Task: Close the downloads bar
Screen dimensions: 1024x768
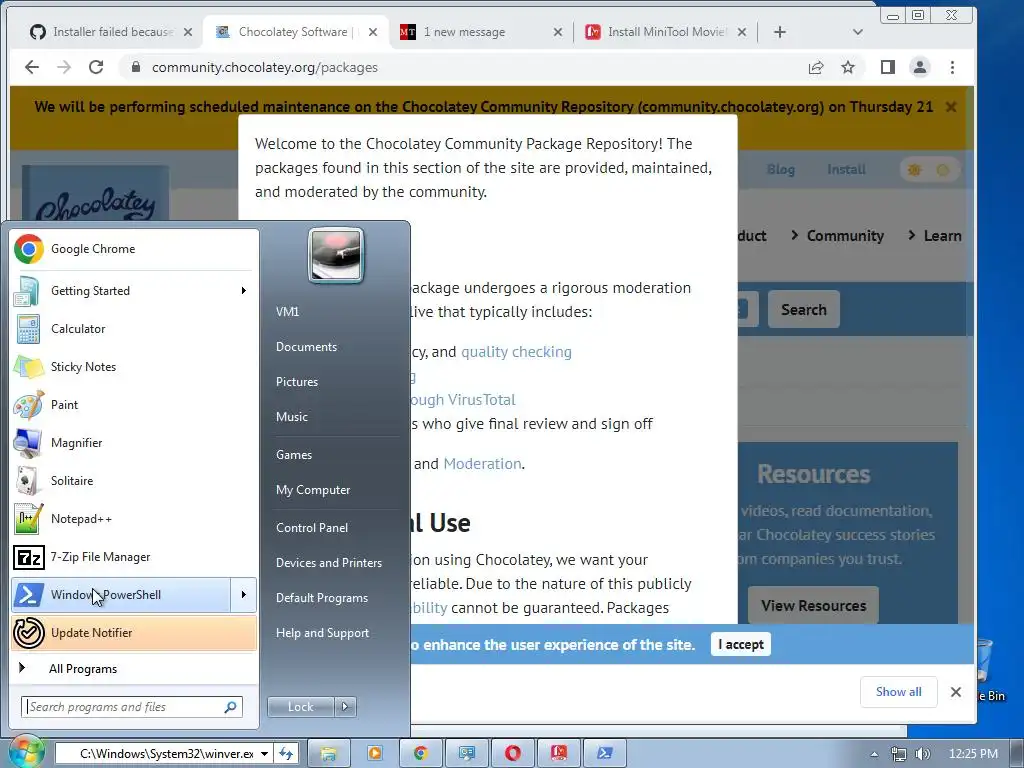Action: [955, 692]
